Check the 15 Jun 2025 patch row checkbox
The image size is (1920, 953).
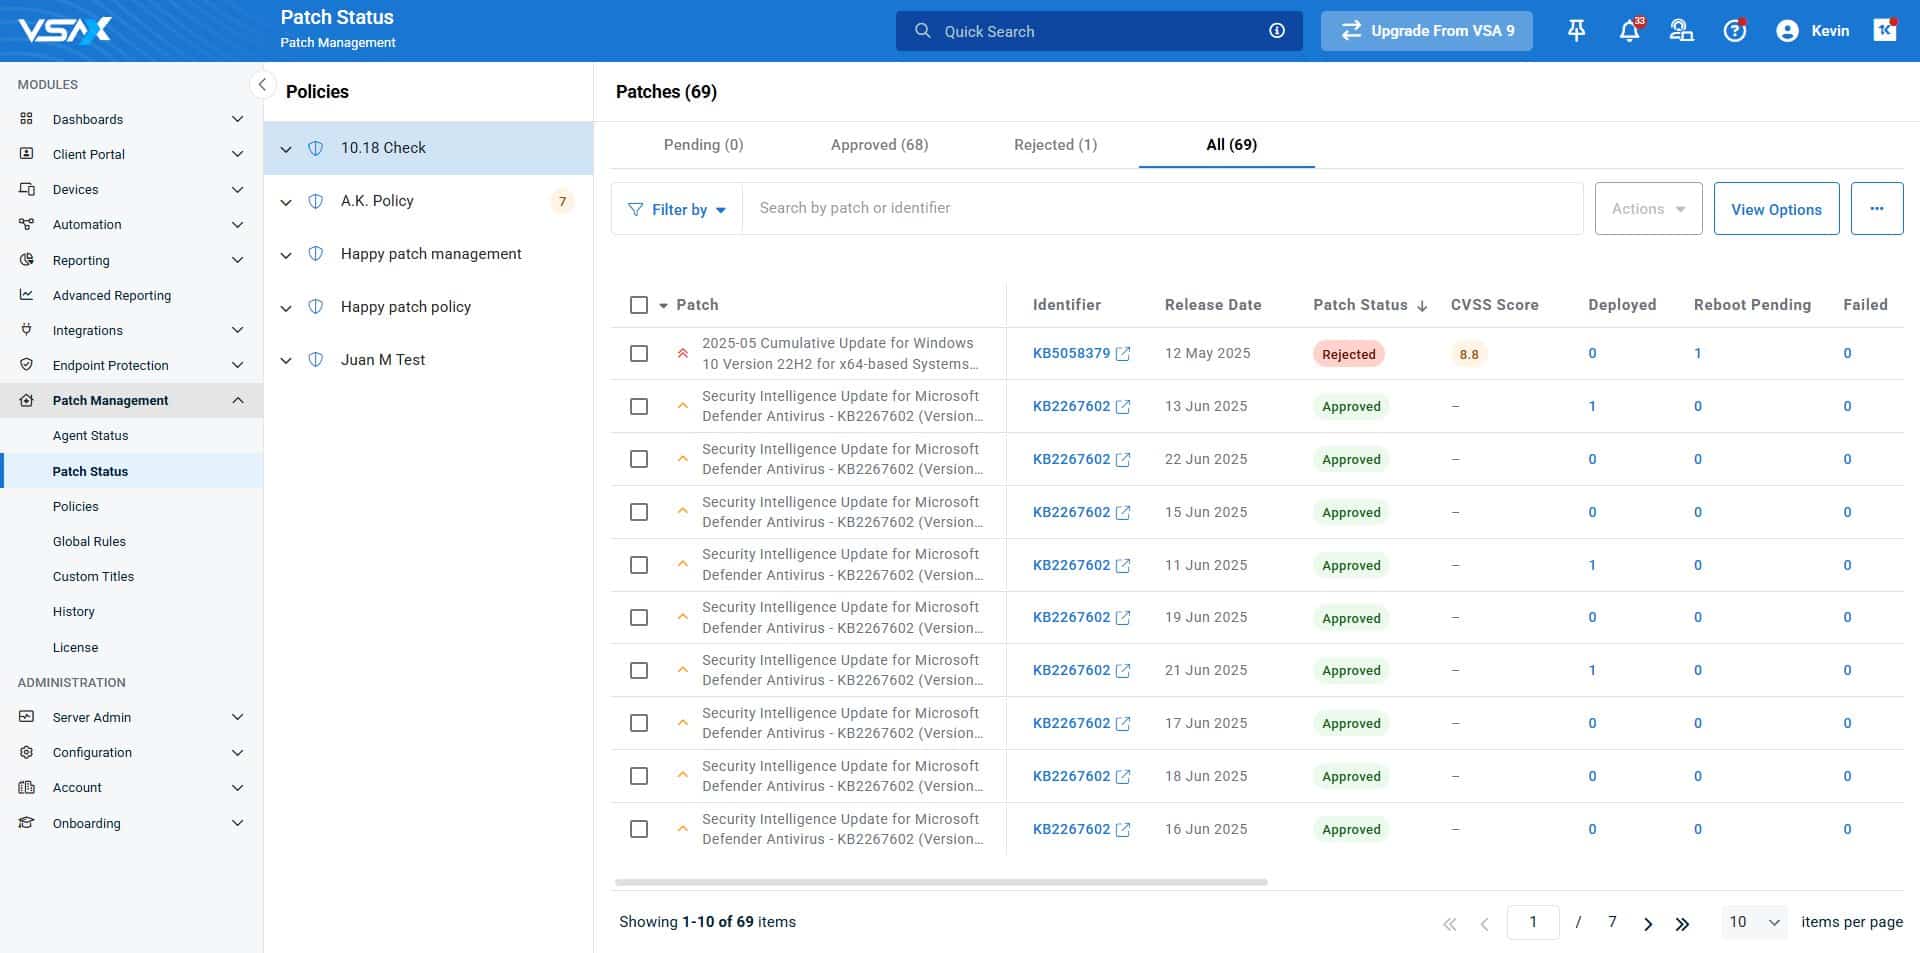point(639,512)
